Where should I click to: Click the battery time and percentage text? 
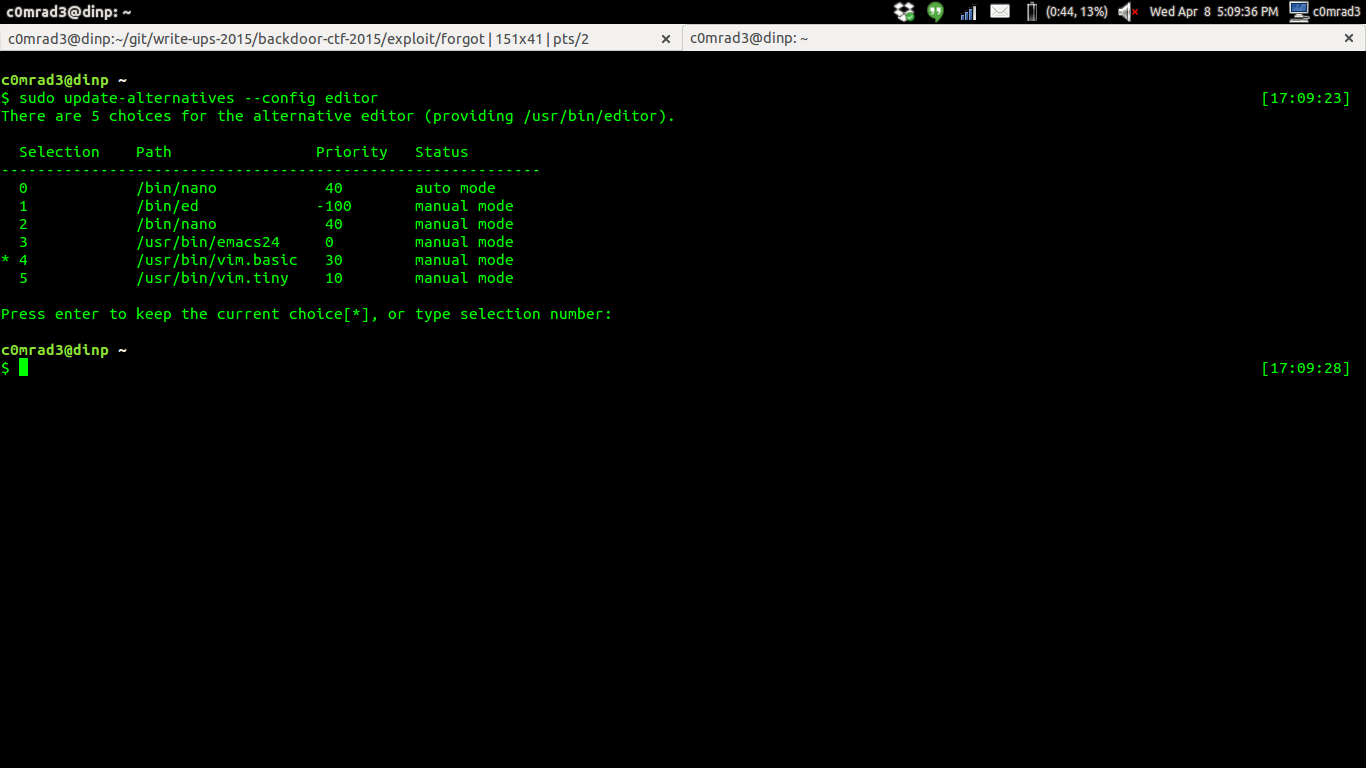point(1076,12)
